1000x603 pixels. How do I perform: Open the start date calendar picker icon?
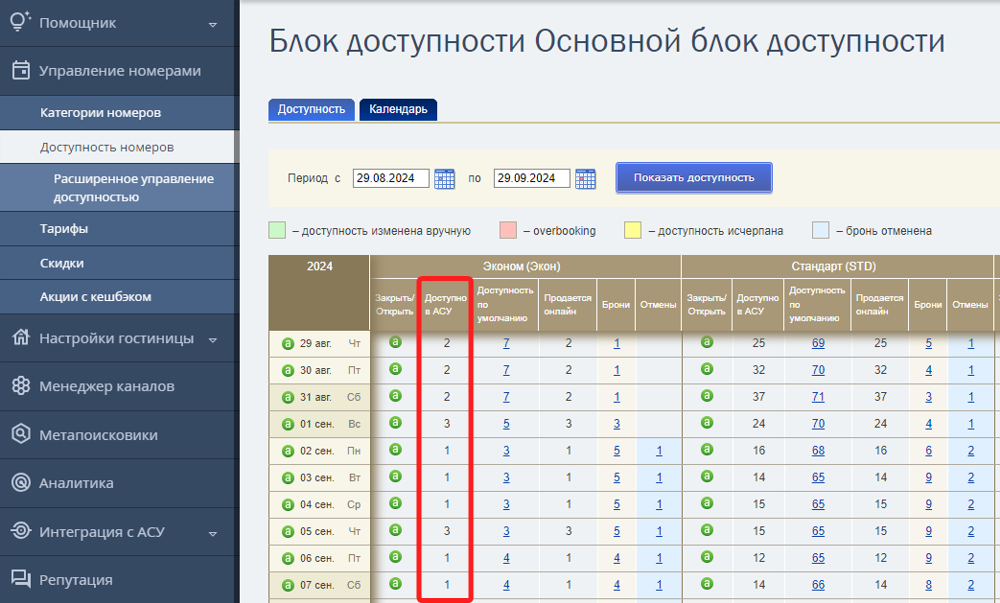pyautogui.click(x=445, y=179)
